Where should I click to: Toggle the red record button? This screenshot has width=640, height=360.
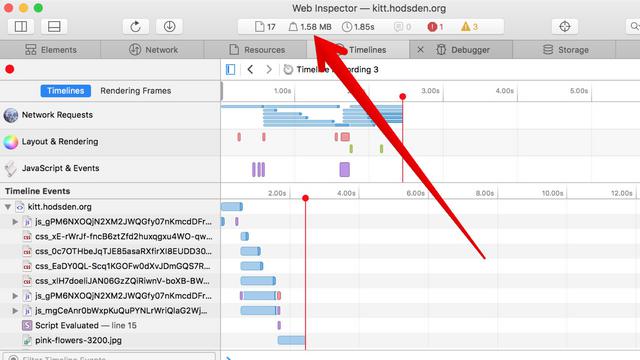10,69
